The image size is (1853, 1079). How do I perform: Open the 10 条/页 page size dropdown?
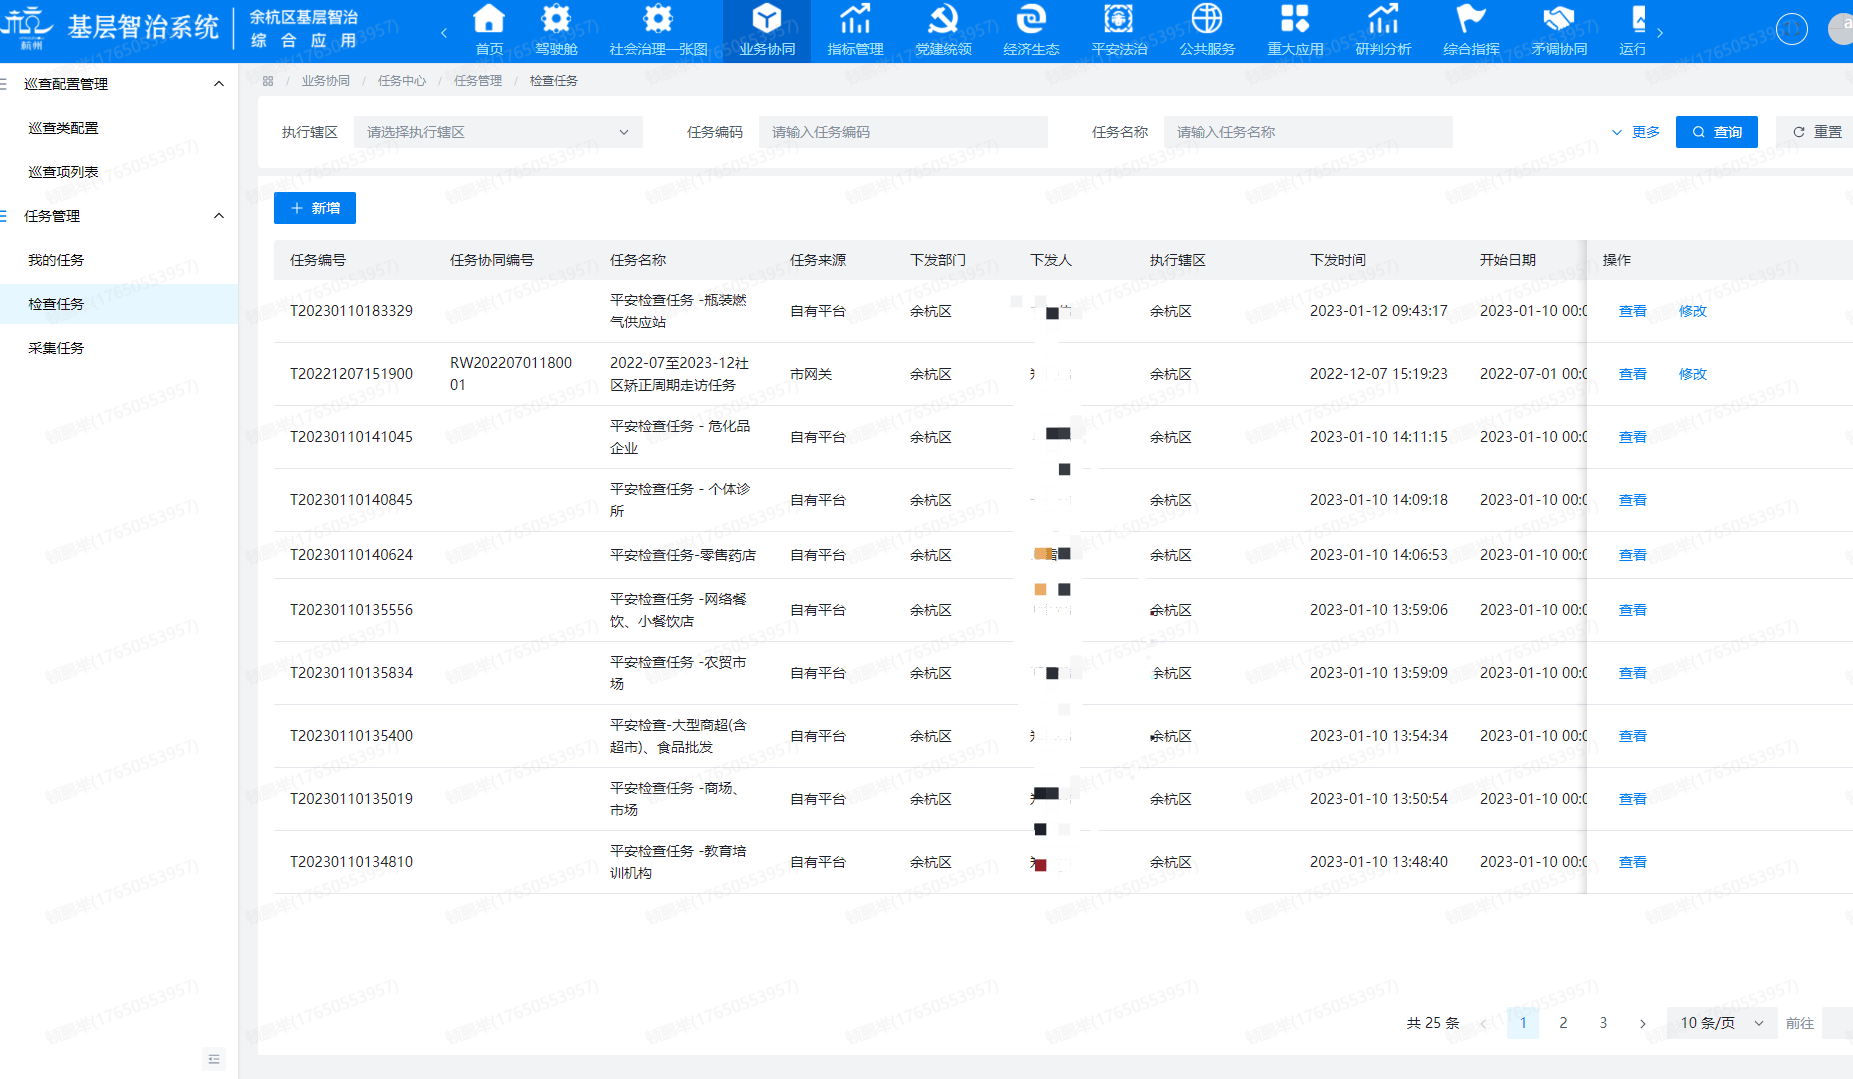pyautogui.click(x=1721, y=1023)
